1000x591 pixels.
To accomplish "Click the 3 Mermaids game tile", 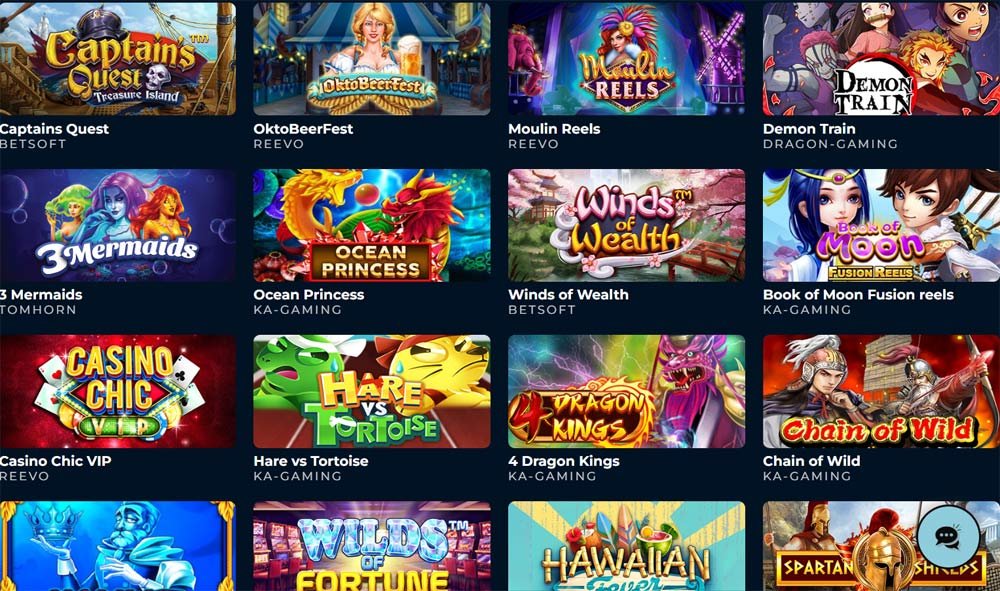I will tap(118, 225).
